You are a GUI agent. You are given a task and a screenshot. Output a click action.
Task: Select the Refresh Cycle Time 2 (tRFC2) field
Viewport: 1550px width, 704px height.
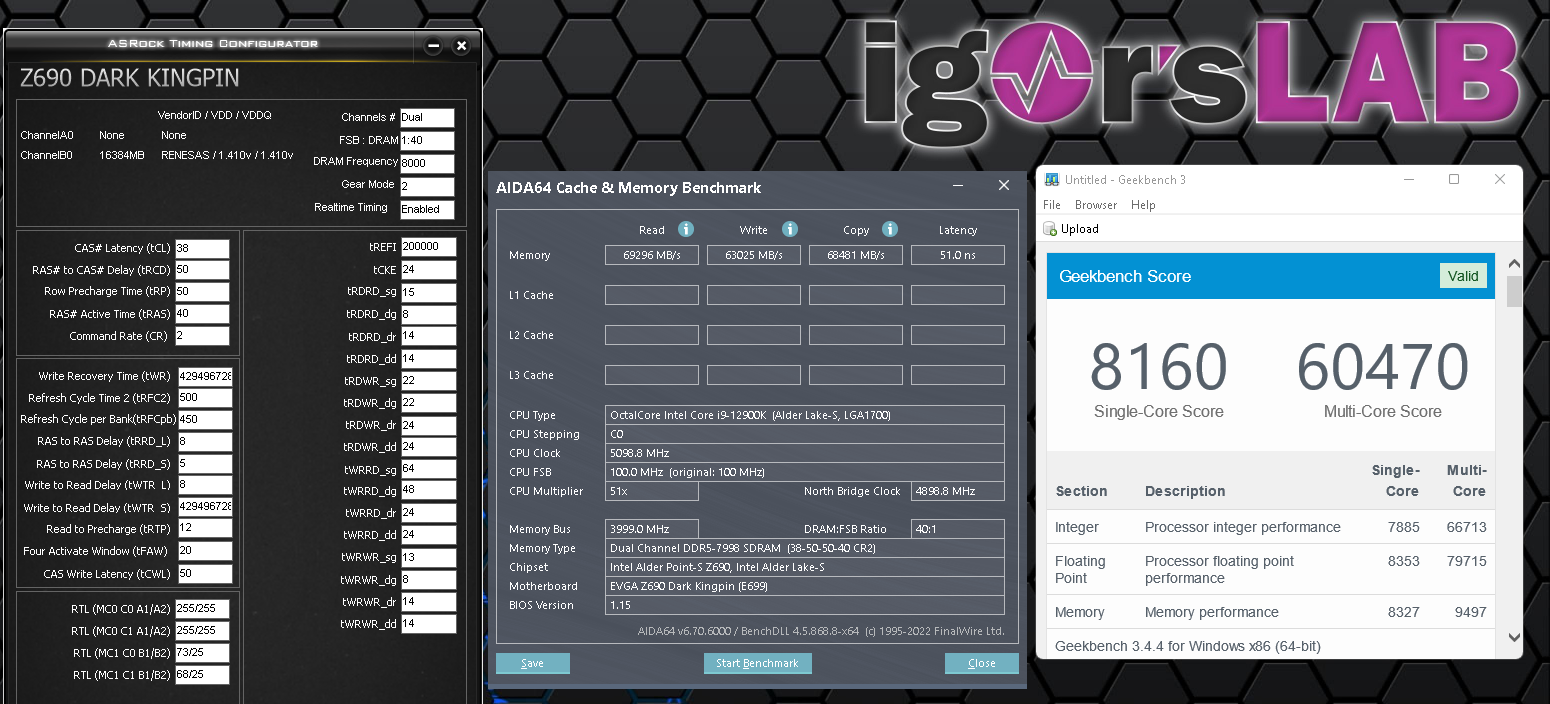(205, 398)
